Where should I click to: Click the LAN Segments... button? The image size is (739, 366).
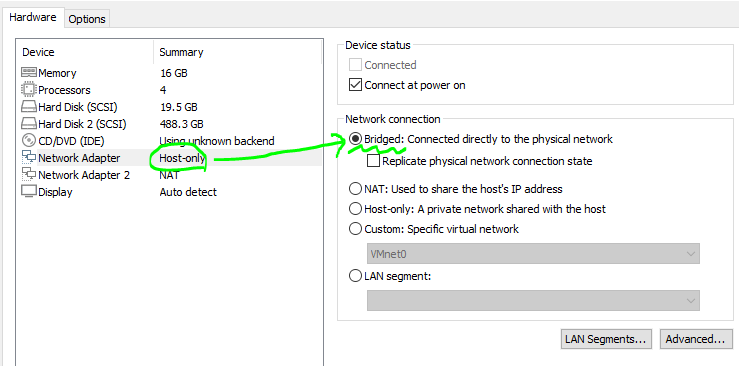(x=606, y=339)
